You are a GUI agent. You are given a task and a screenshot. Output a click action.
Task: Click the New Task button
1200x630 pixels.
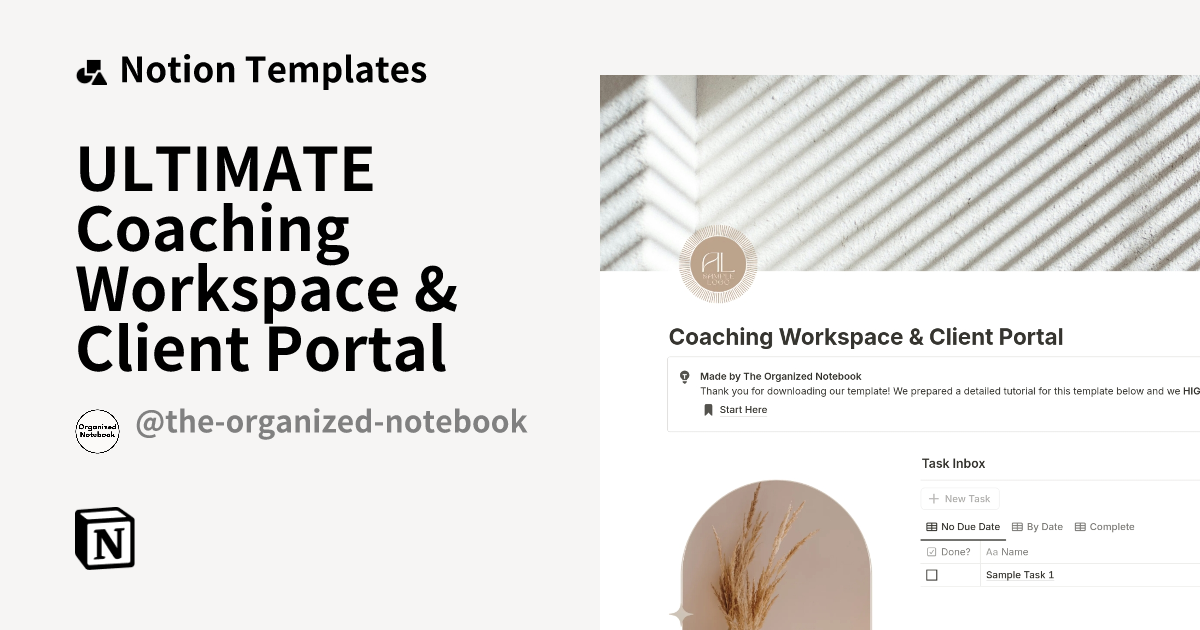coord(959,498)
